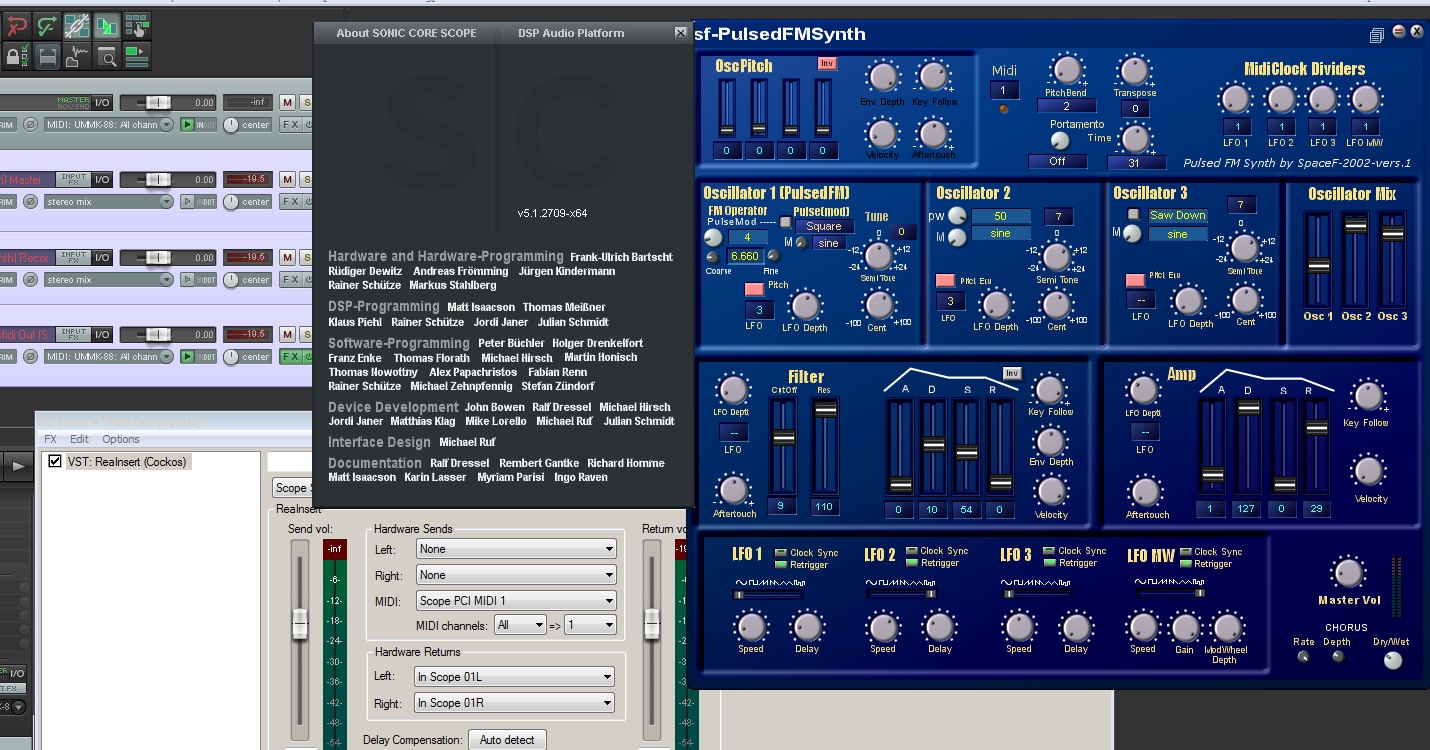1430x750 pixels.
Task: Toggle the lock settings padlock icon
Action: point(16,56)
